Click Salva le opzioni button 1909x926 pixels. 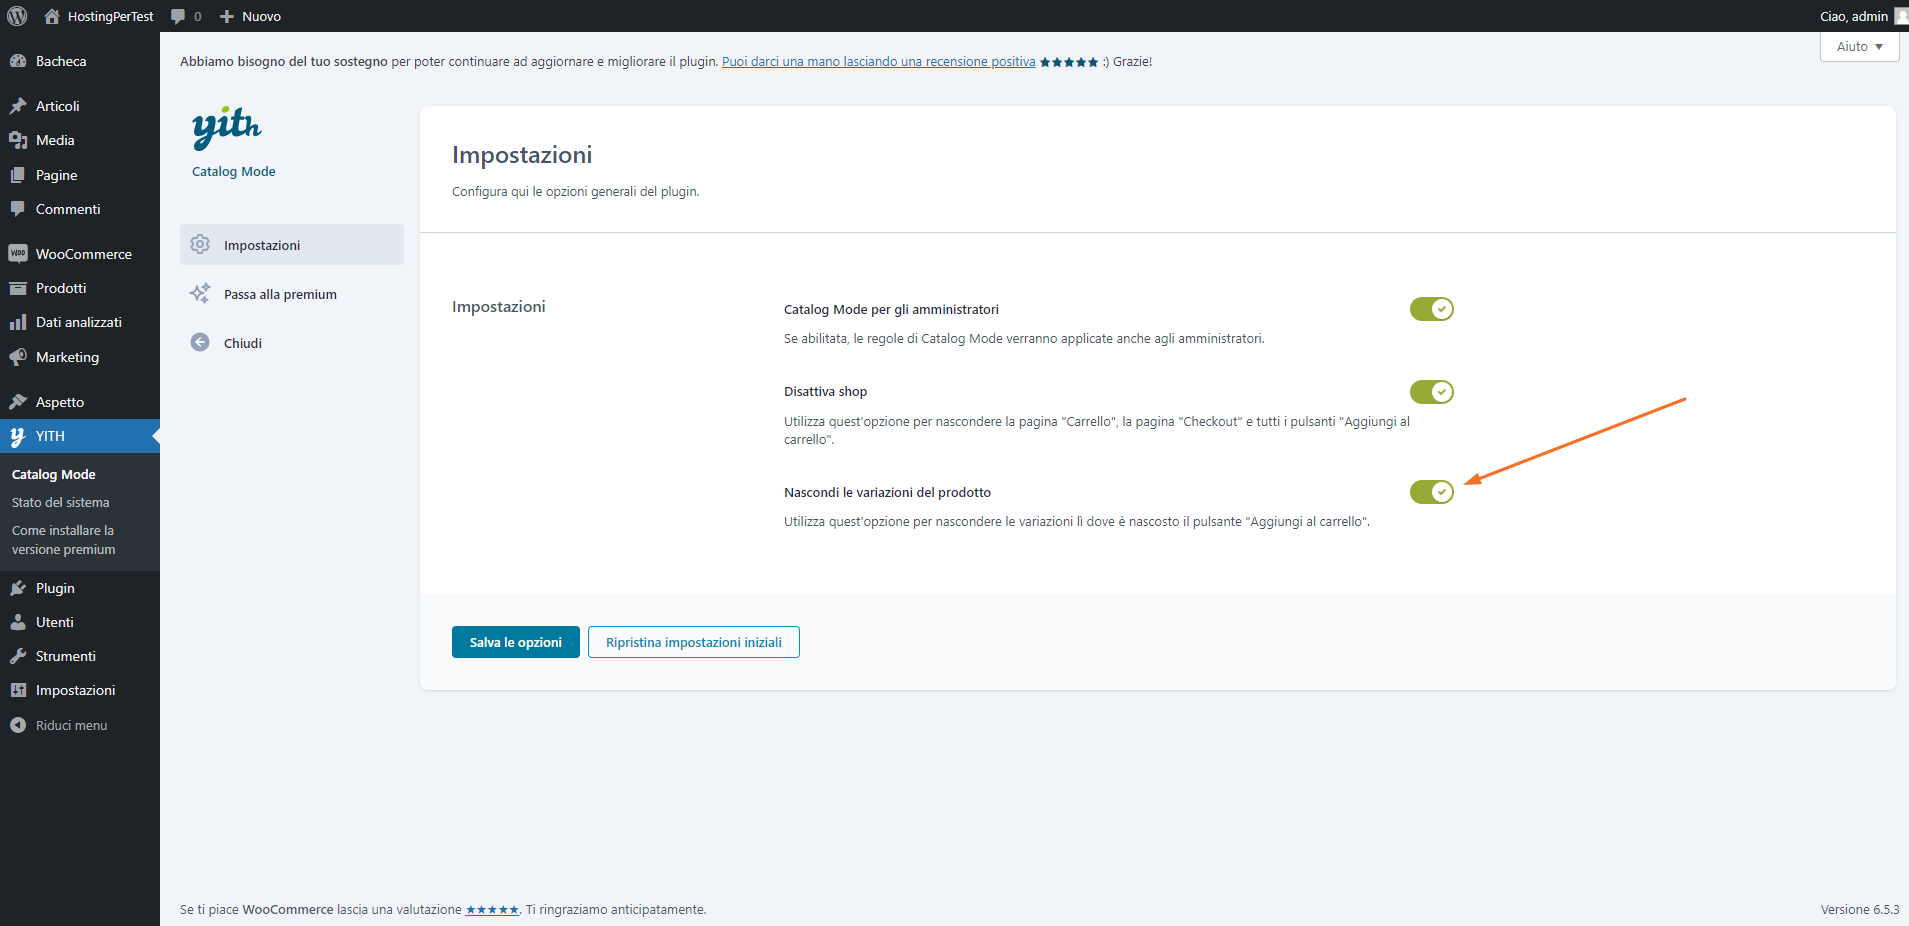pyautogui.click(x=516, y=642)
